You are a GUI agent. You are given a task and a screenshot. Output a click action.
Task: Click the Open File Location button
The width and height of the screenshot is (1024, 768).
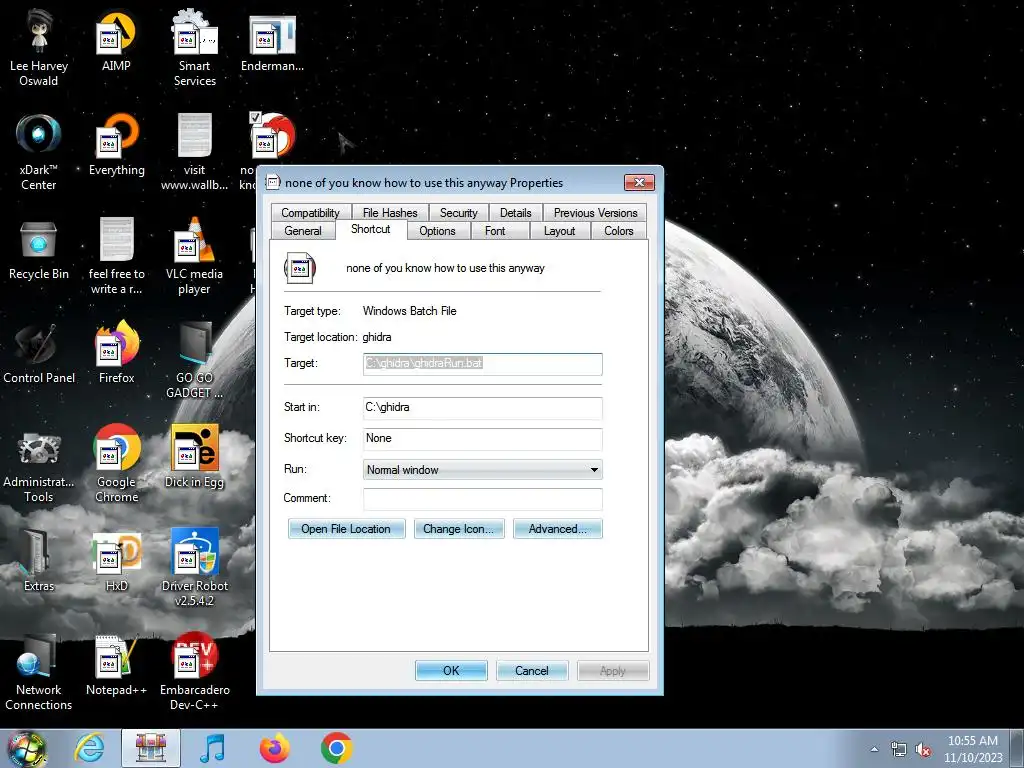tap(346, 529)
